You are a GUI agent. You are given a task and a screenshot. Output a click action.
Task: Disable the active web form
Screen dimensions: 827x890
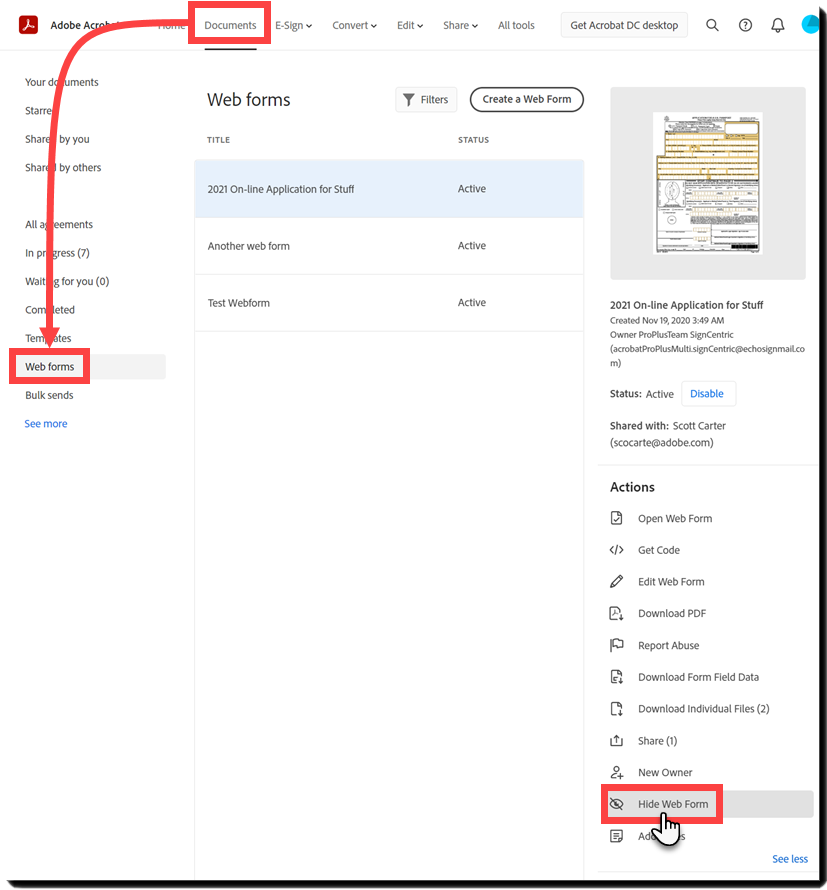(708, 393)
